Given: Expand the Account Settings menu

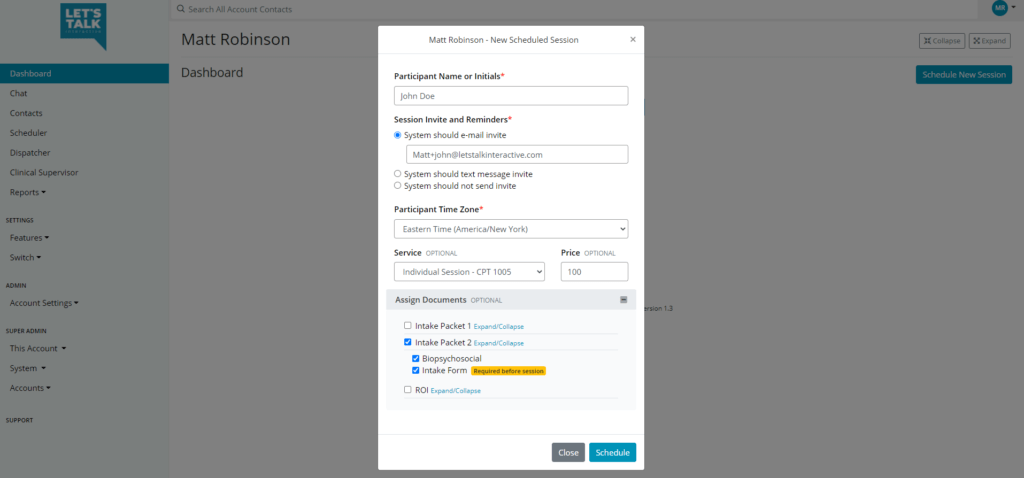Looking at the screenshot, I should click(x=44, y=303).
